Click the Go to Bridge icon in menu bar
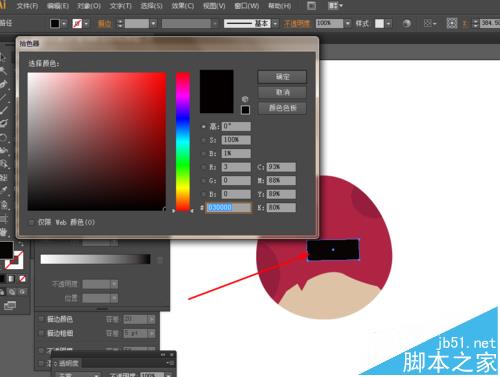This screenshot has height=377, width=500. pos(311,6)
